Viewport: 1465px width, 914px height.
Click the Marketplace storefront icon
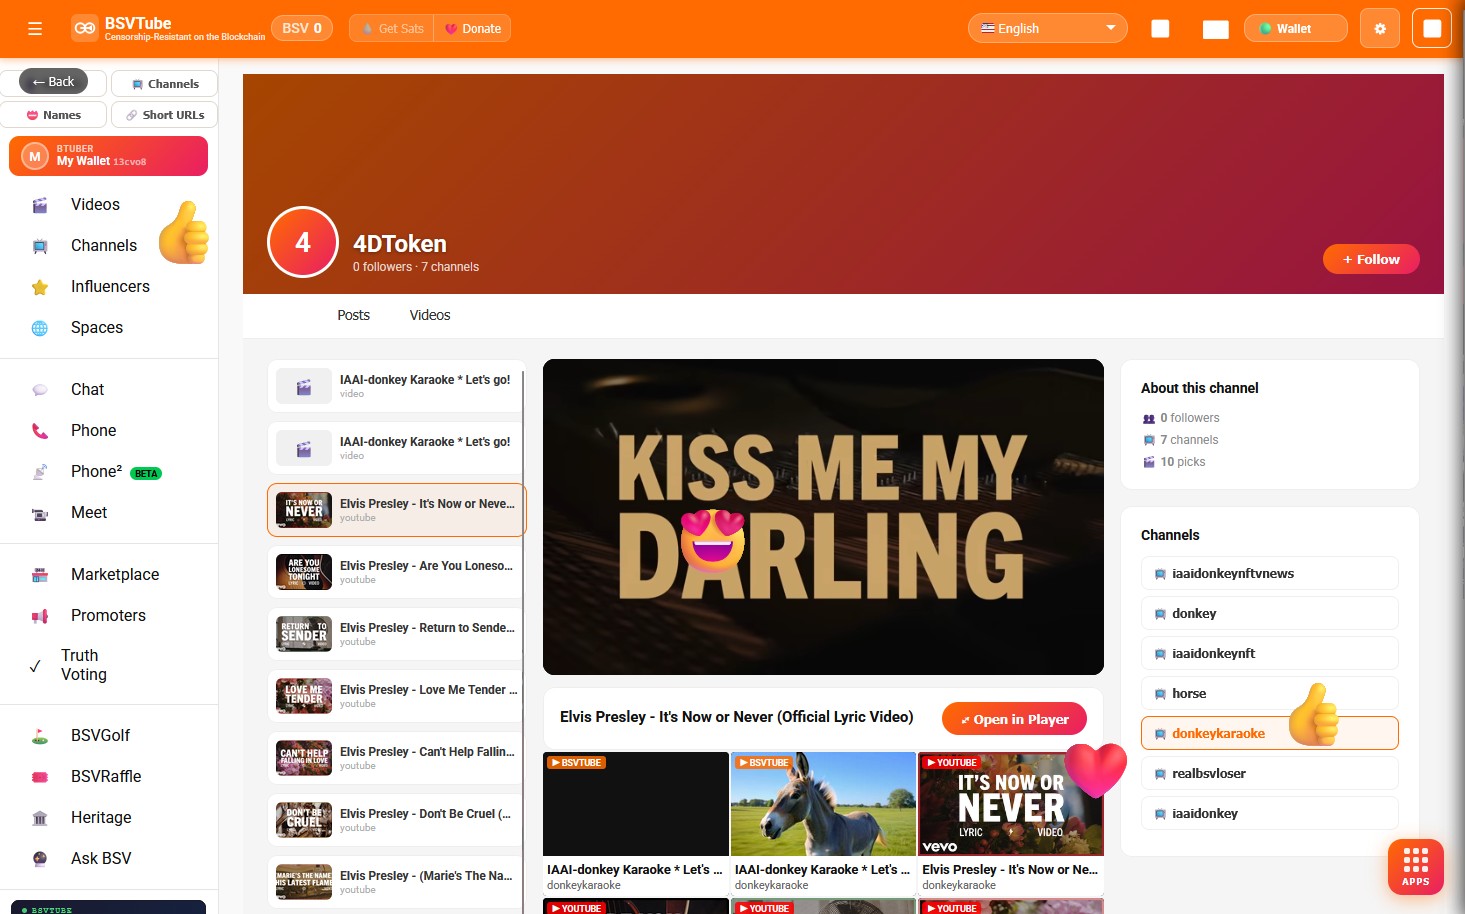pyautogui.click(x=40, y=575)
